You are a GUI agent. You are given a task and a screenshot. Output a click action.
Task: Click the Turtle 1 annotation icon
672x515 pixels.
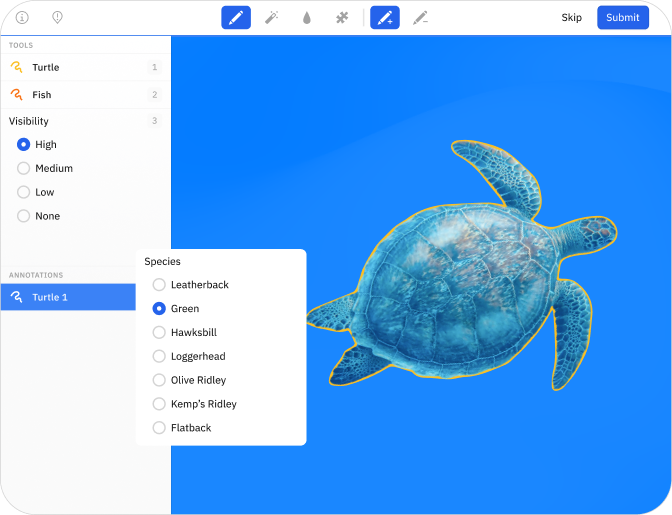point(16,297)
